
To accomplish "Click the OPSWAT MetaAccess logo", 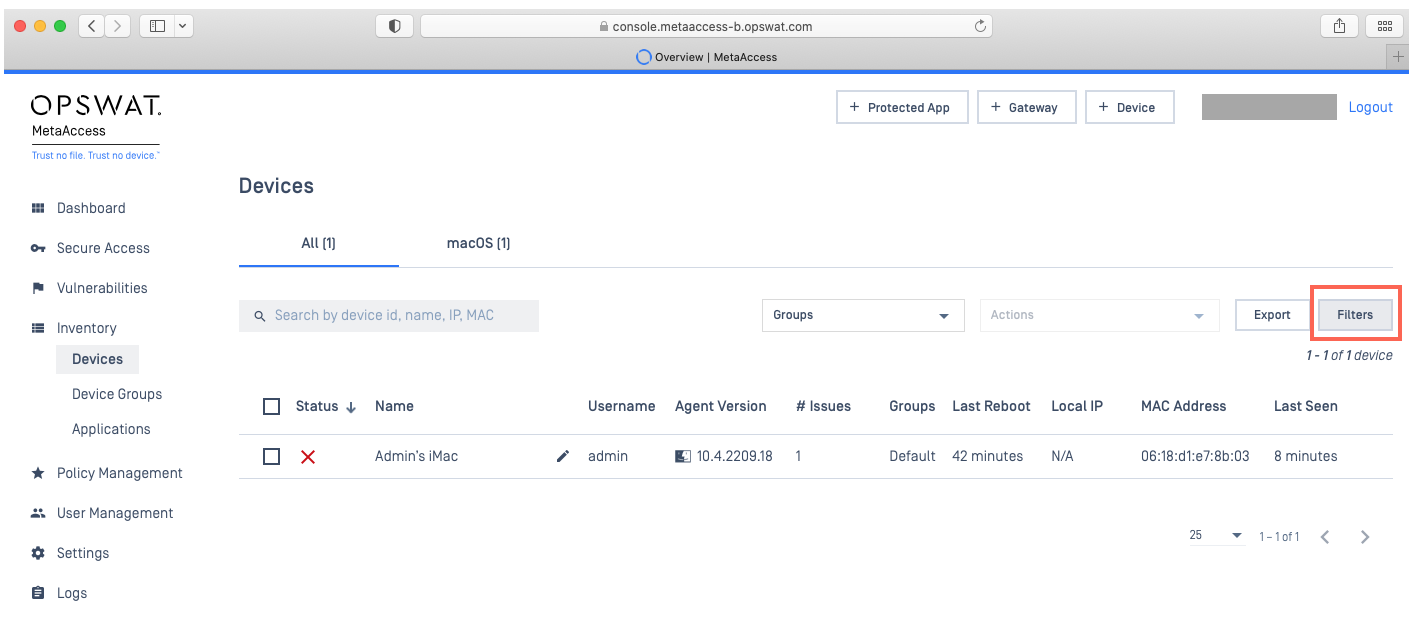I will pos(96,127).
